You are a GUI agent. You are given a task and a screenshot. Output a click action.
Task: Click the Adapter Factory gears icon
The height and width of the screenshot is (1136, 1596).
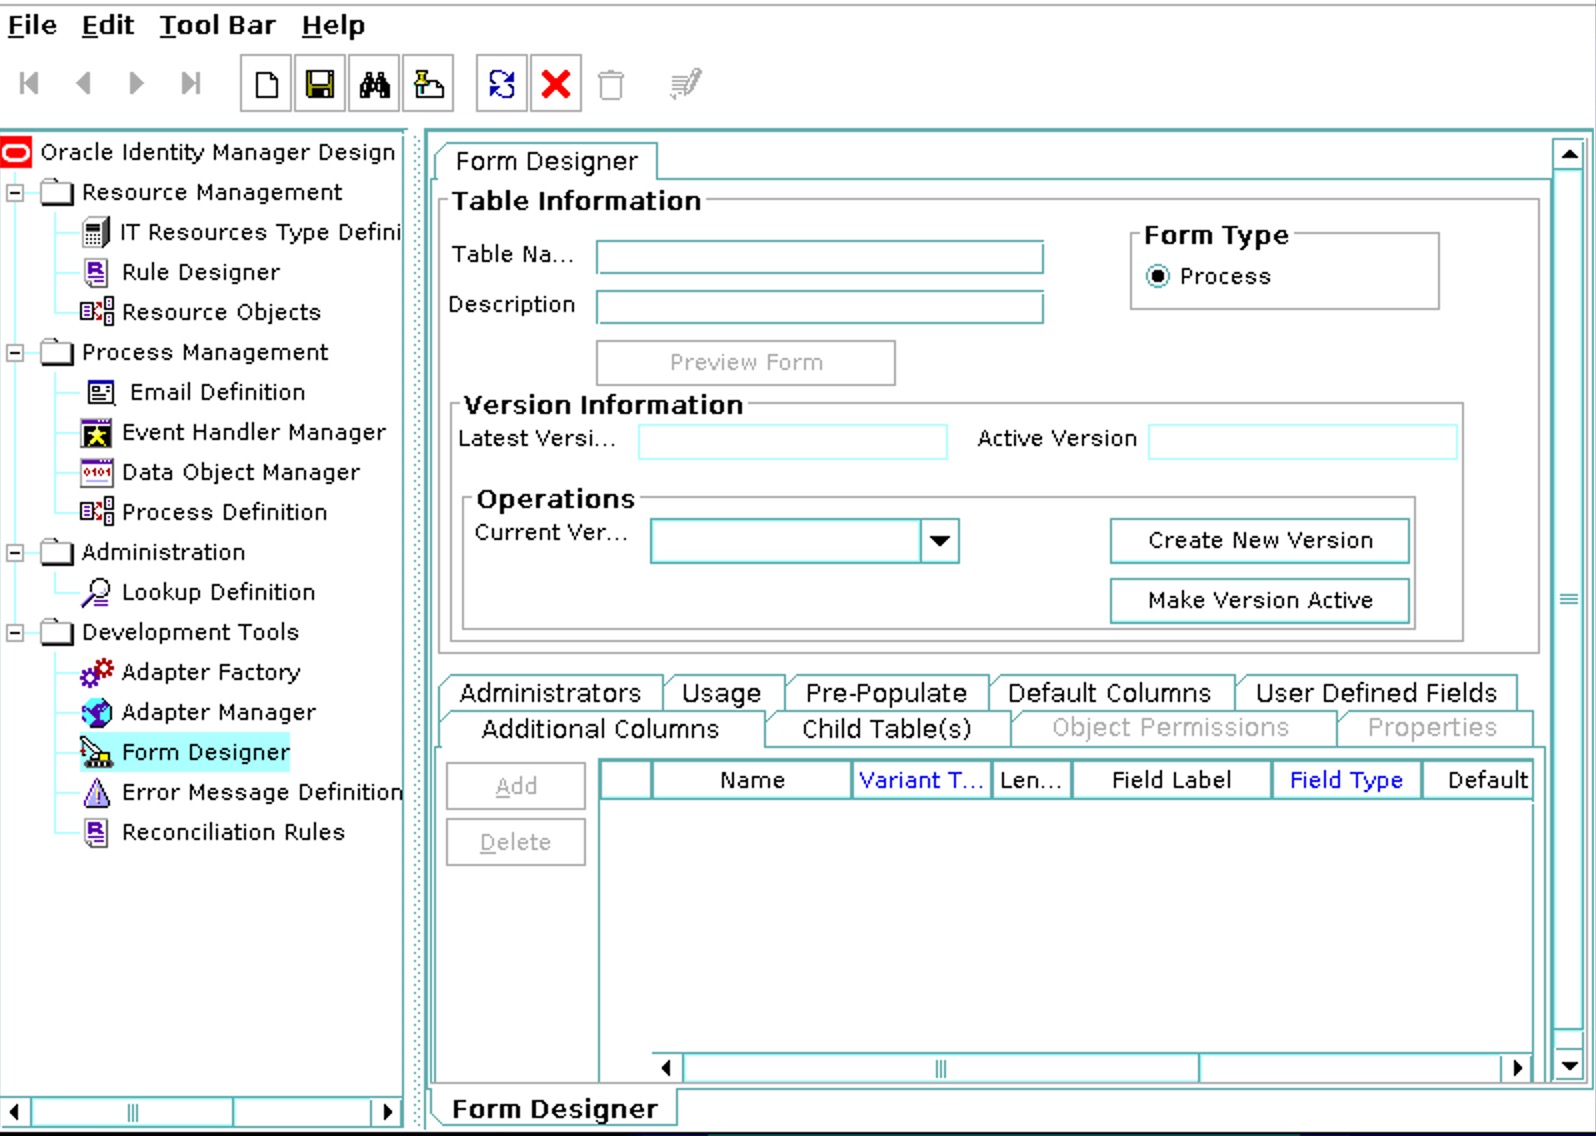(97, 673)
